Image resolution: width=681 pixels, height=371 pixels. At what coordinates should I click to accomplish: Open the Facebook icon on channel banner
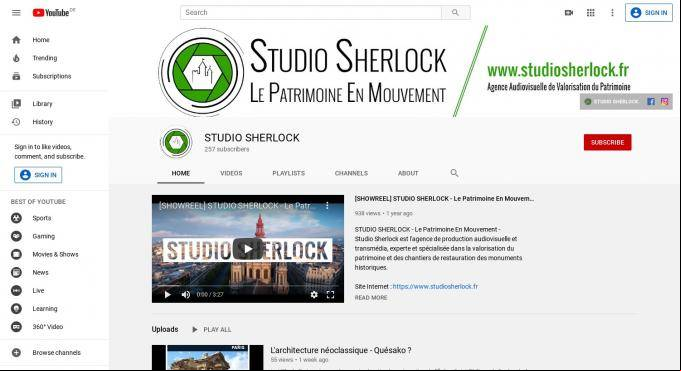coord(651,102)
